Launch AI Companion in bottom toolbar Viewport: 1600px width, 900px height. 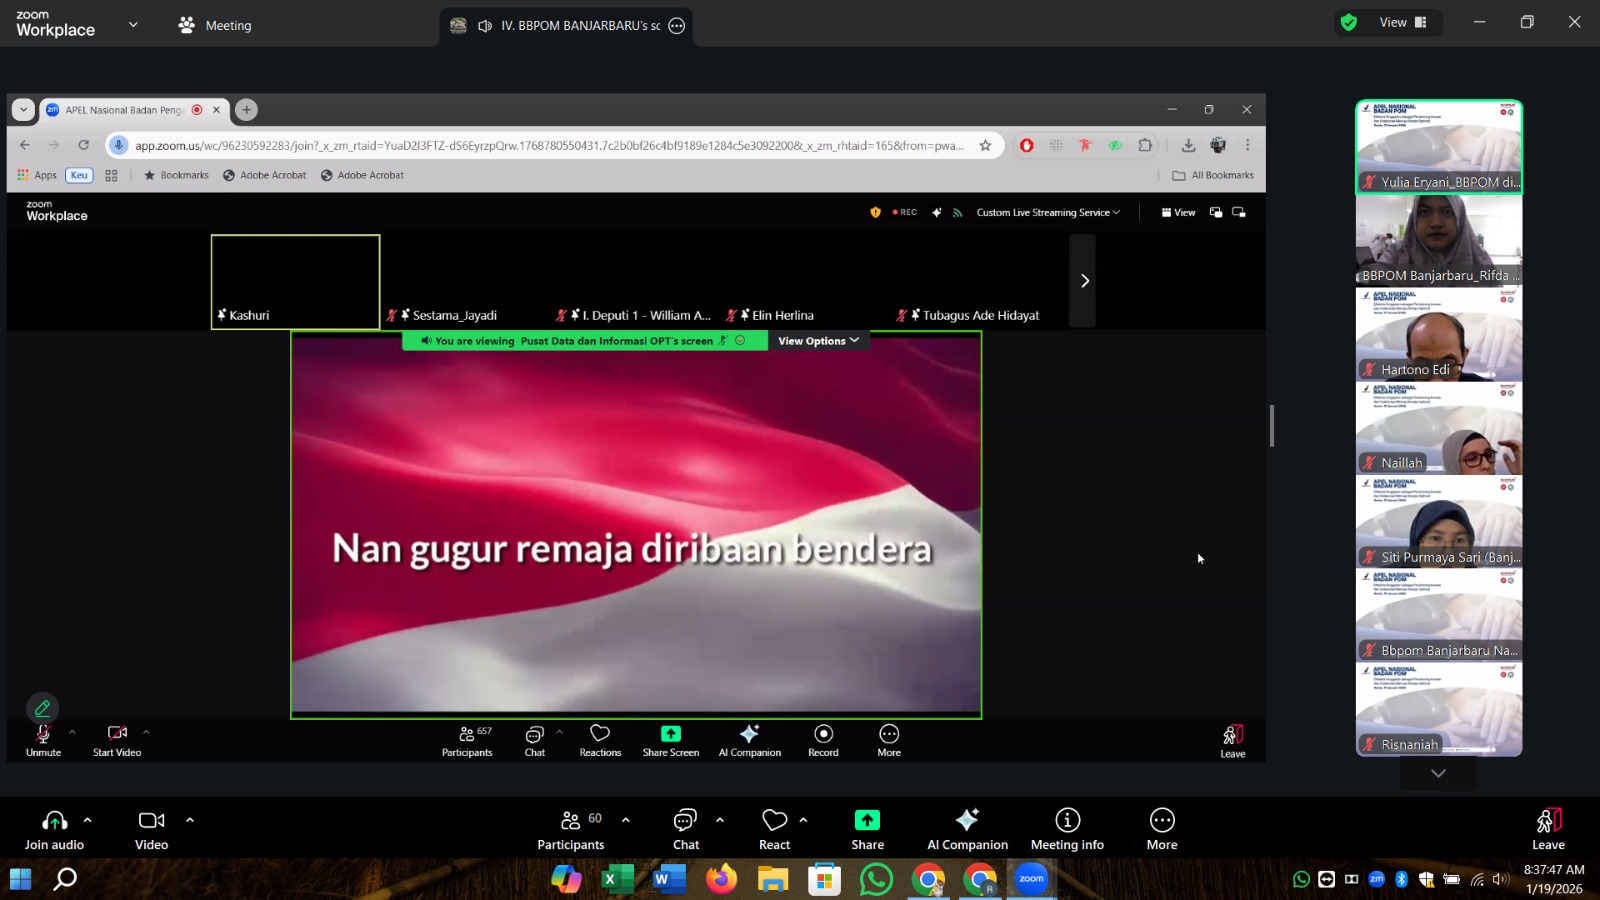click(x=967, y=830)
